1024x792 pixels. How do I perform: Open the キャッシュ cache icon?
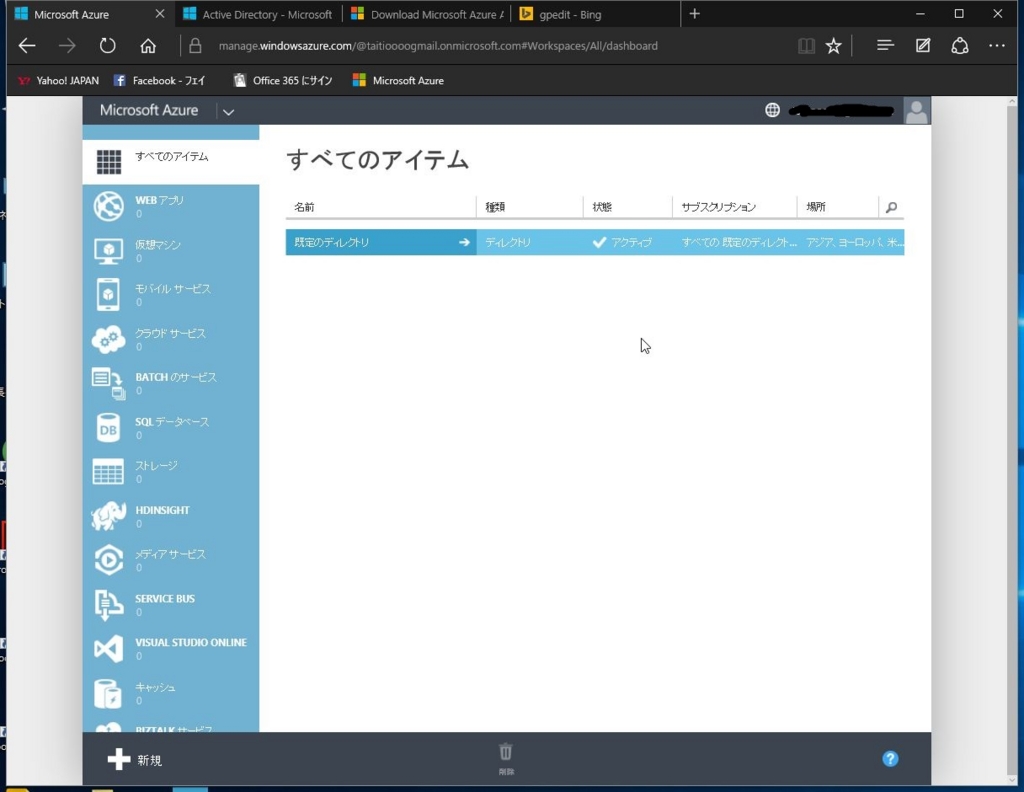pos(108,693)
